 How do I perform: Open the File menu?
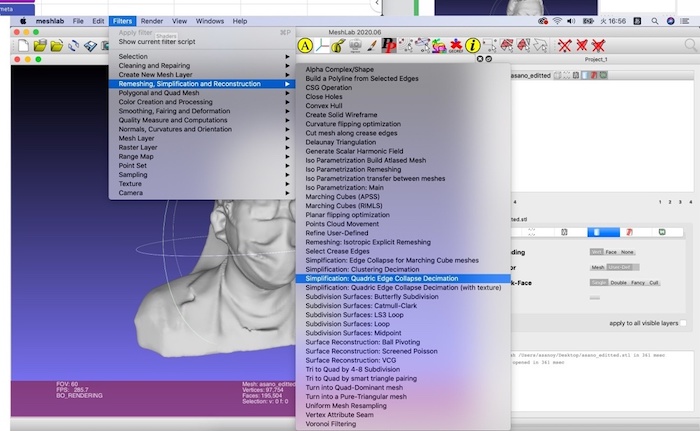(x=78, y=21)
